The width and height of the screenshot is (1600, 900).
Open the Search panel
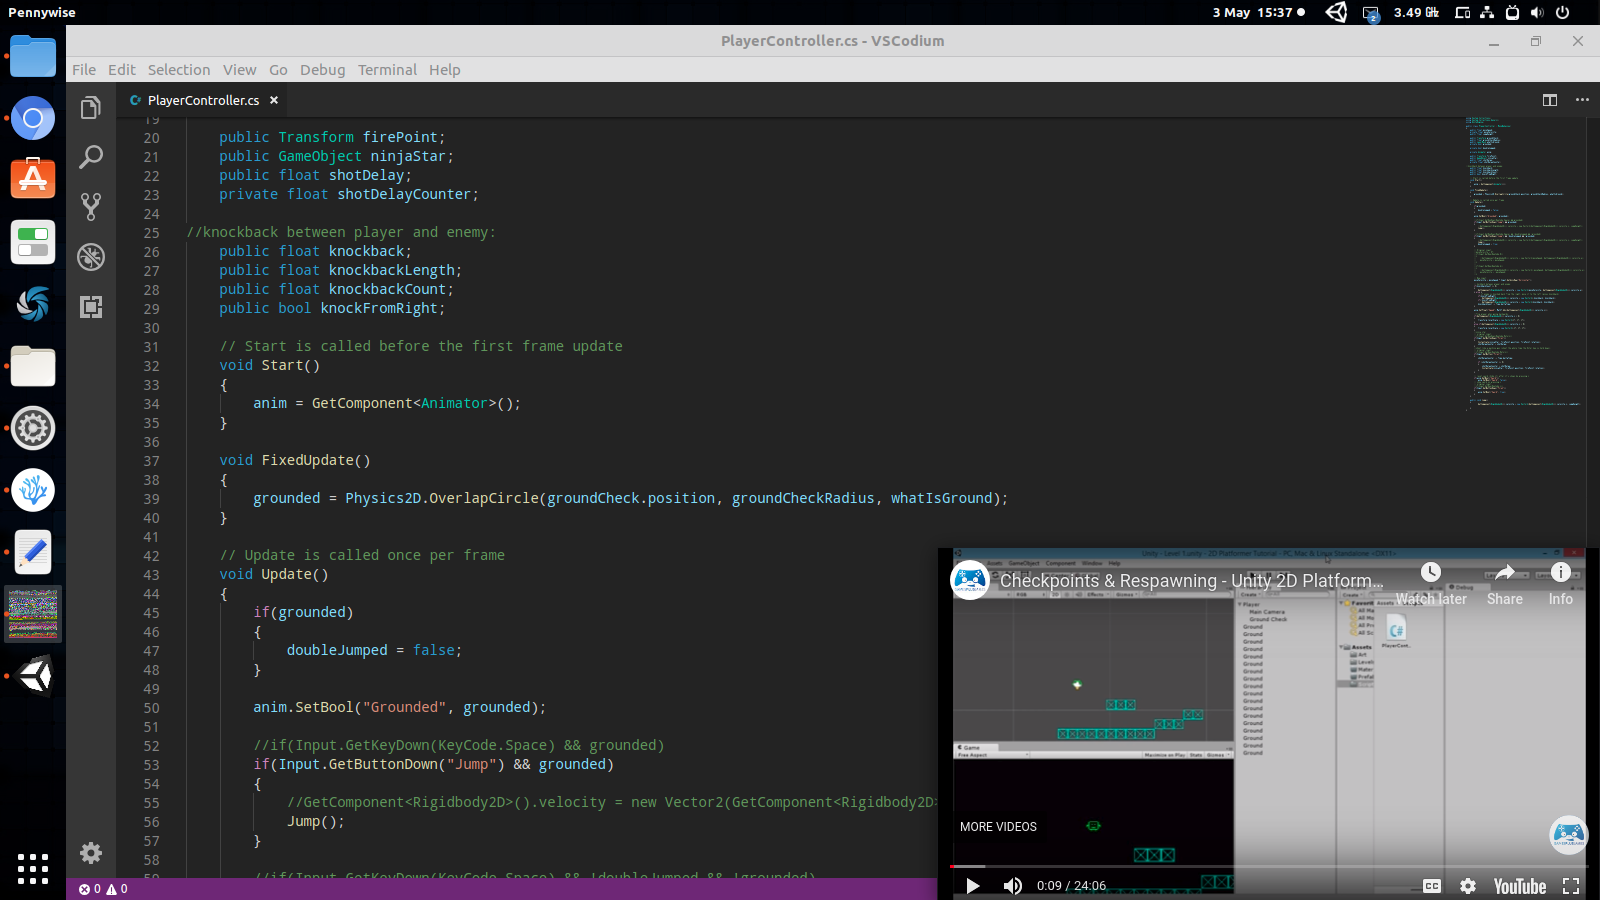point(91,157)
